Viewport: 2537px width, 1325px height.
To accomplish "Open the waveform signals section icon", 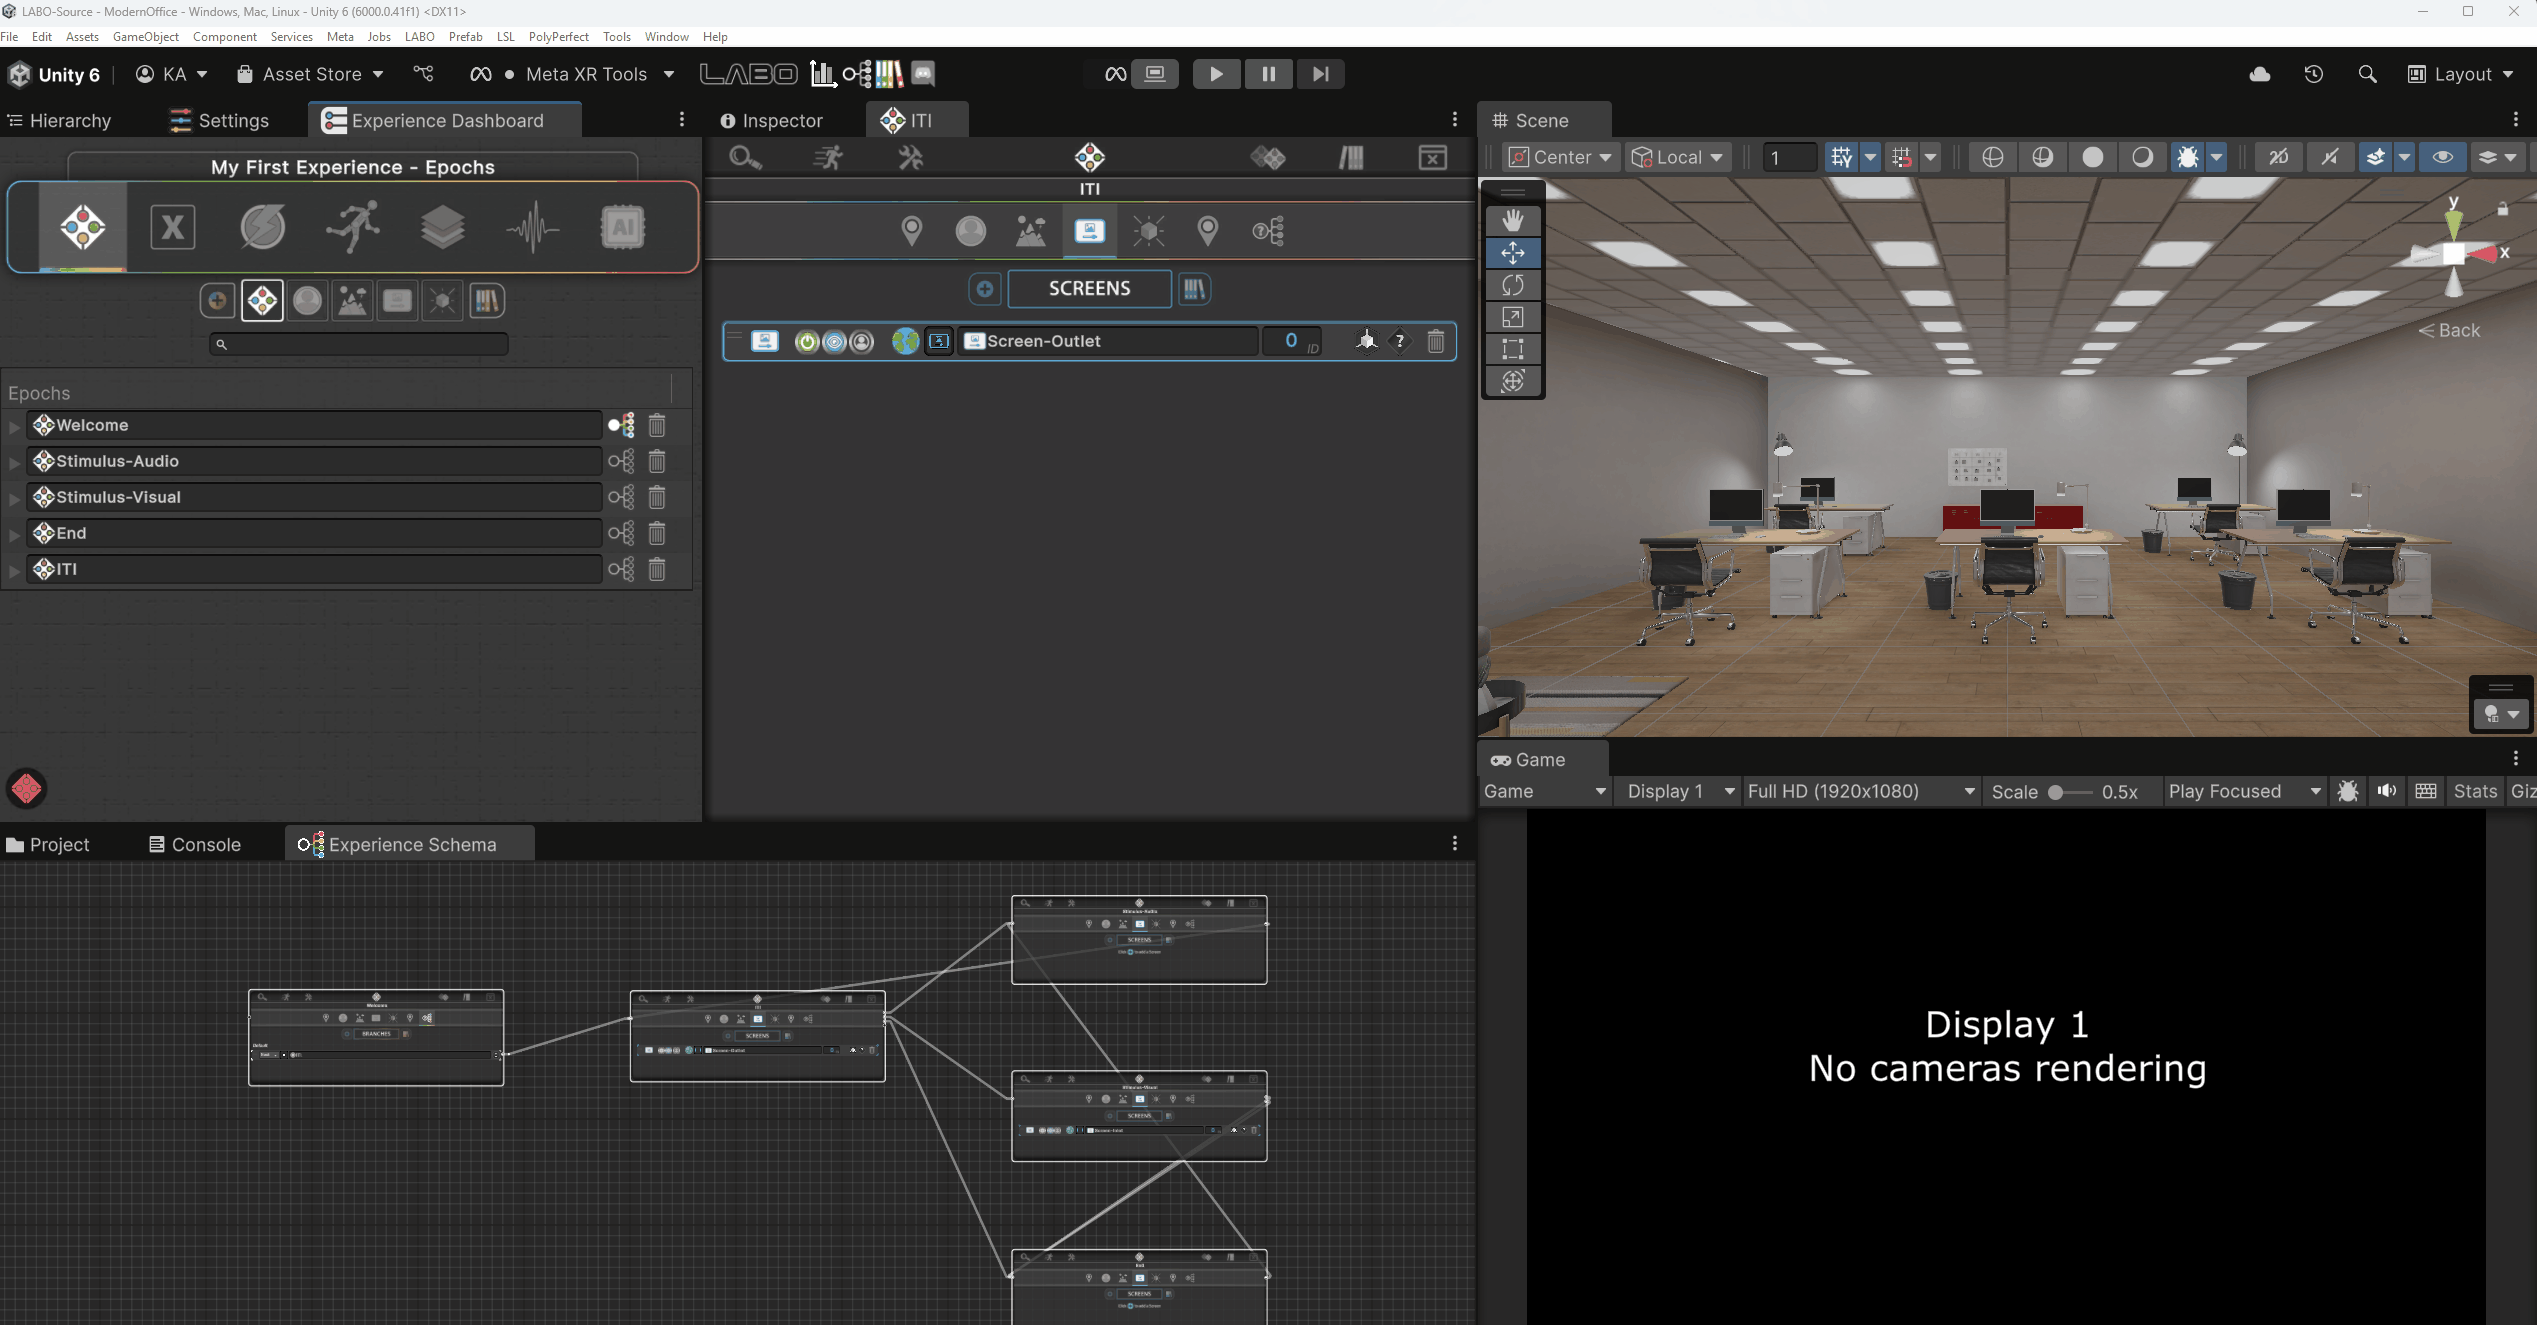I will 532,227.
